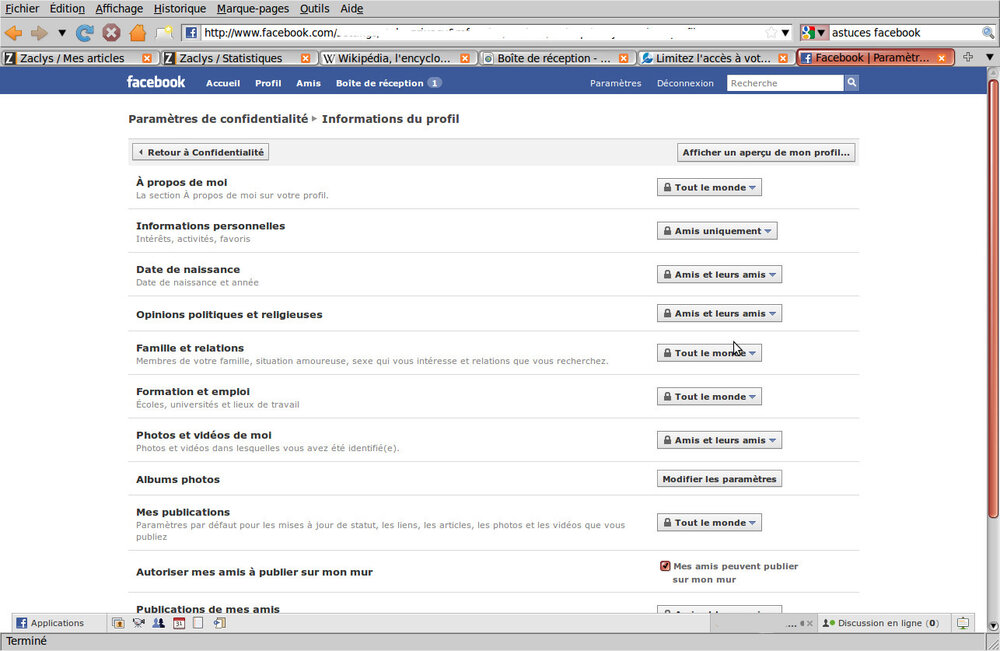Open the friends icon in the bottom bar
Viewport: 1000px width, 651px height.
click(158, 623)
